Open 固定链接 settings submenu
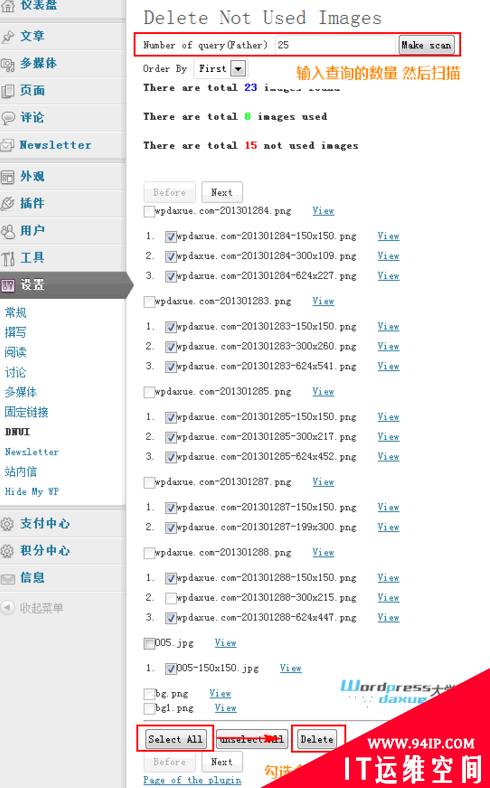The height and width of the screenshot is (788, 490). tap(27, 412)
